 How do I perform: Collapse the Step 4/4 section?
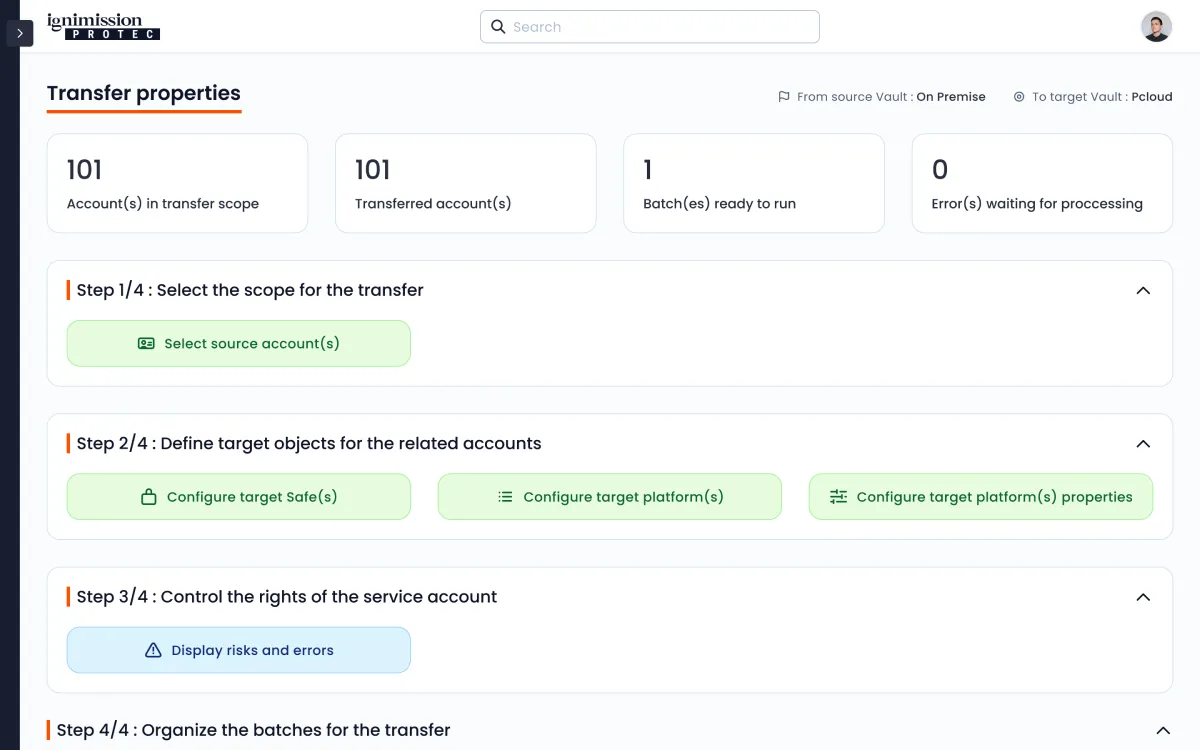(1162, 730)
